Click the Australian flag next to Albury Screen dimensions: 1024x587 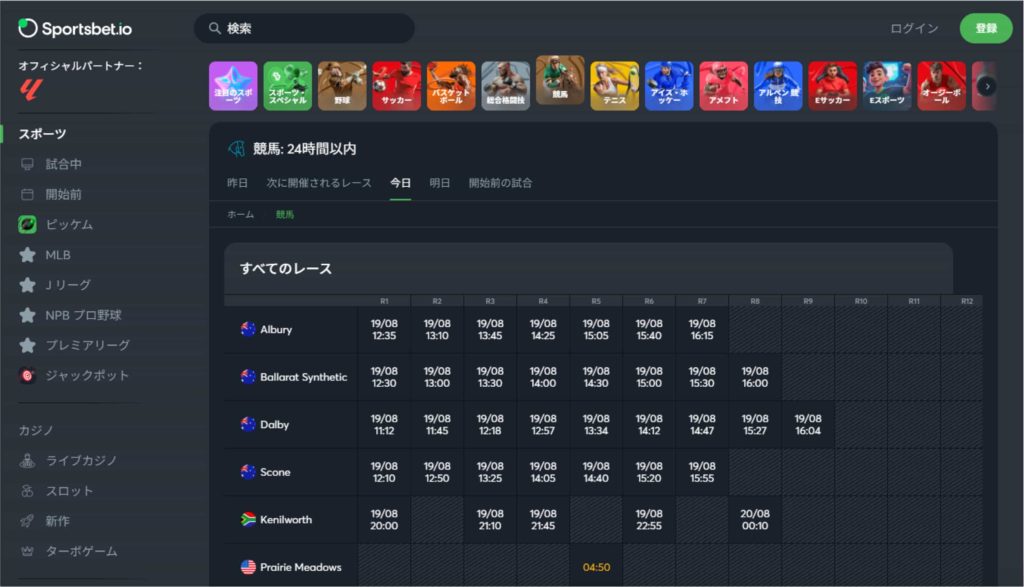tap(248, 329)
